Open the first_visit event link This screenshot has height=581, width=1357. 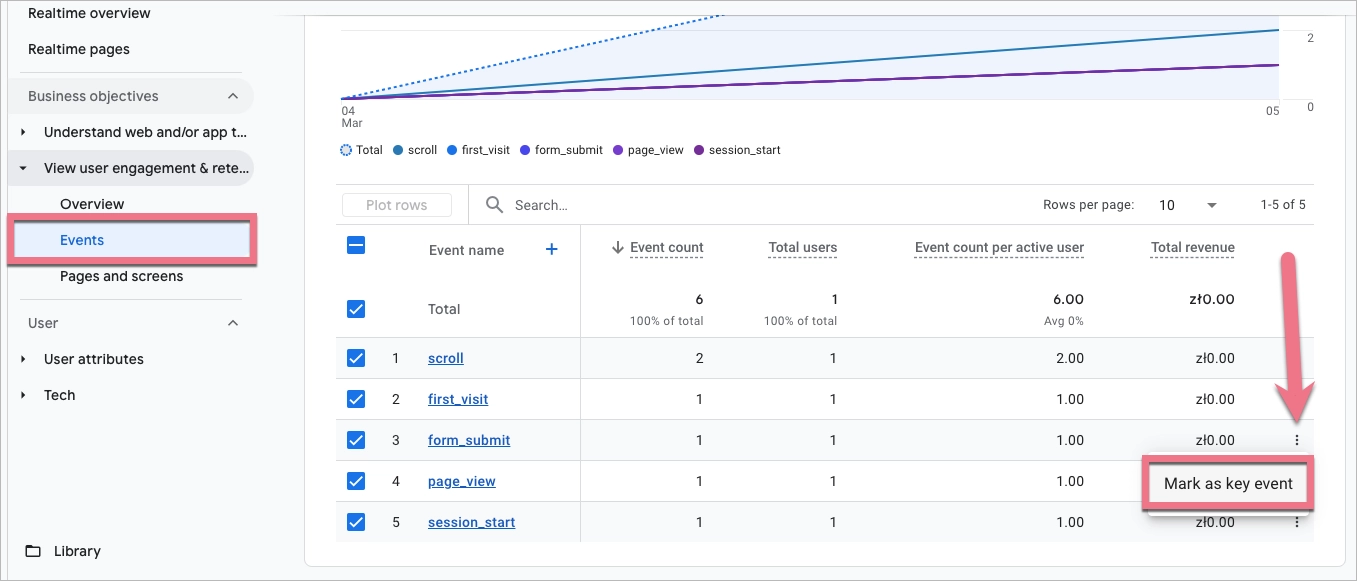[457, 399]
